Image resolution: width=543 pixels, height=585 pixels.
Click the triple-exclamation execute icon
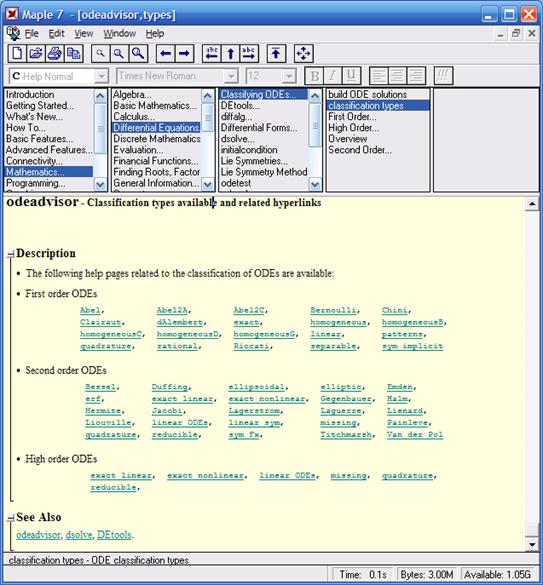(x=443, y=76)
